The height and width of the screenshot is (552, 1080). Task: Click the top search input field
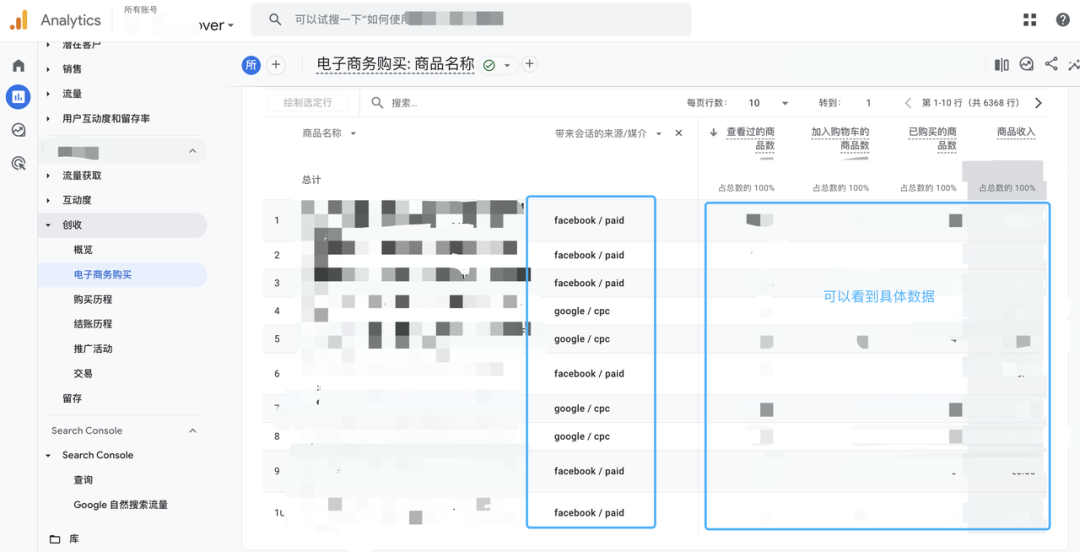[471, 19]
